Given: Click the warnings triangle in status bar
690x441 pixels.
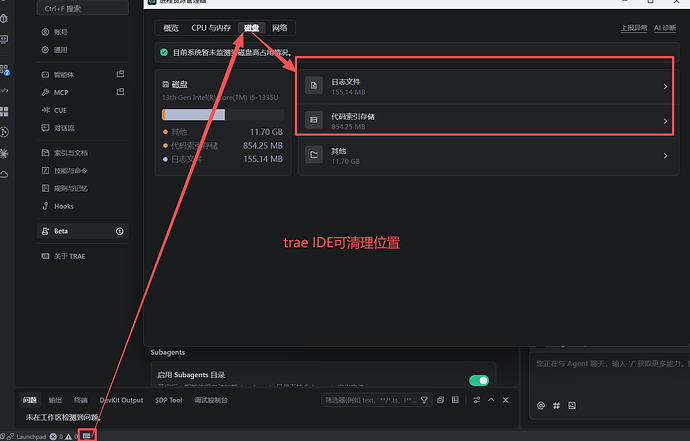Looking at the screenshot, I should pyautogui.click(x=70, y=437).
